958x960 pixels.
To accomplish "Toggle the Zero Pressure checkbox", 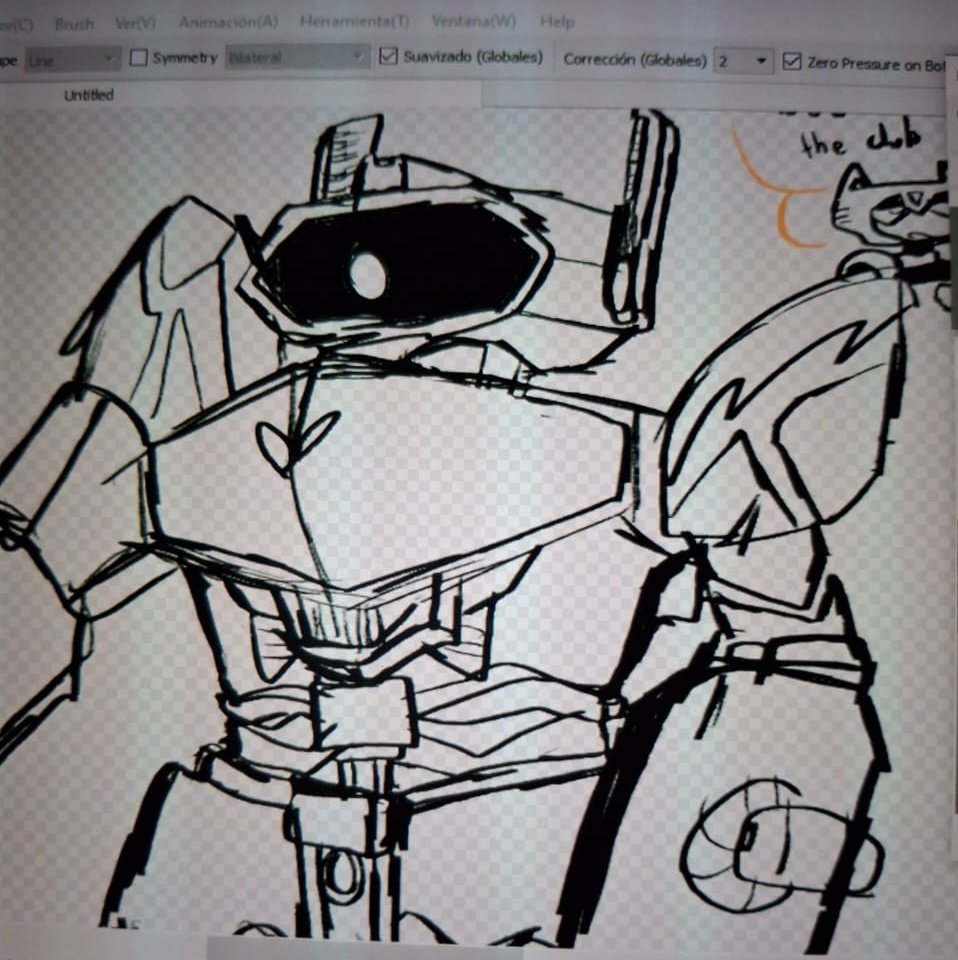I will pyautogui.click(x=791, y=62).
